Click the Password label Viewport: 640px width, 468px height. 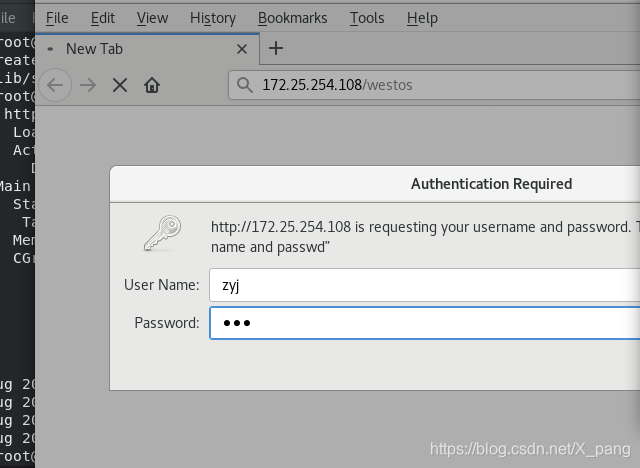click(x=167, y=323)
